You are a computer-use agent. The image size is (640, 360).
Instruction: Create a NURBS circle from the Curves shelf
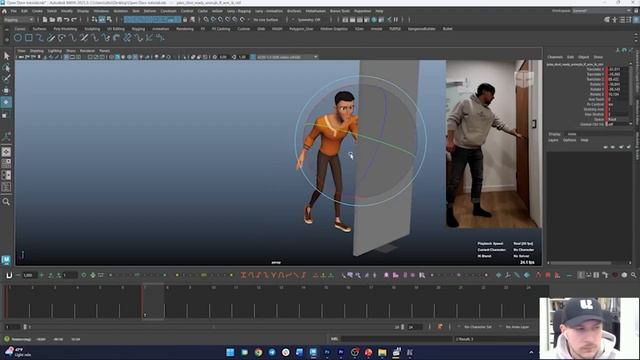click(18, 38)
